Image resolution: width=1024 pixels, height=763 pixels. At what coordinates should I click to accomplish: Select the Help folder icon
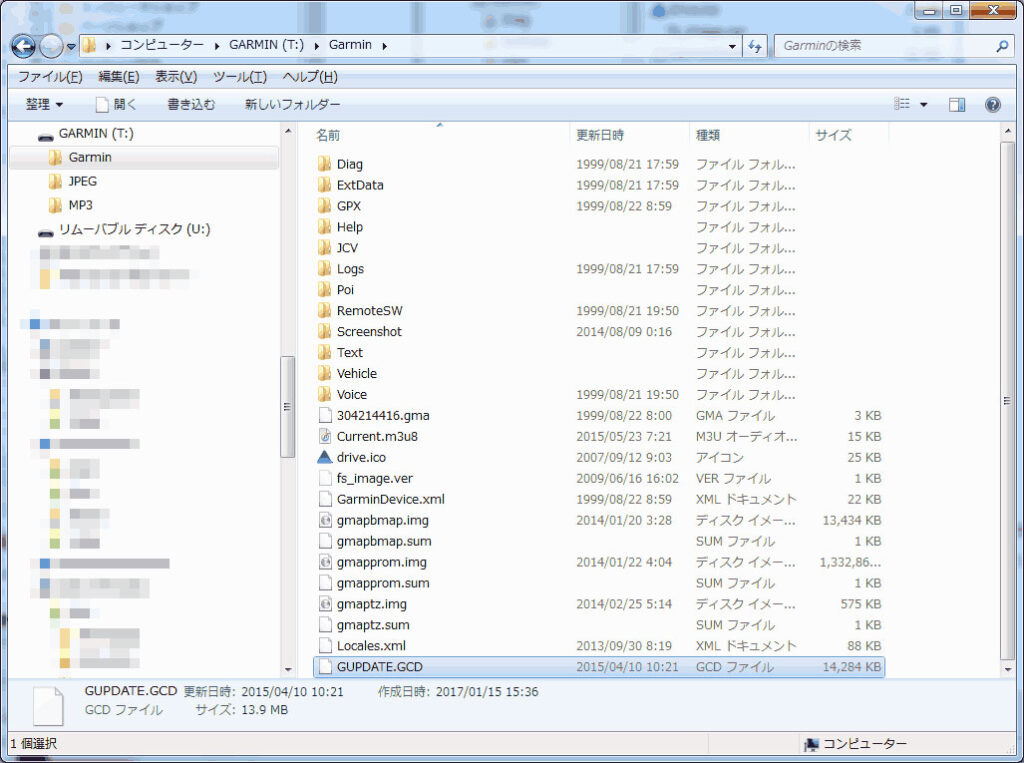[325, 227]
